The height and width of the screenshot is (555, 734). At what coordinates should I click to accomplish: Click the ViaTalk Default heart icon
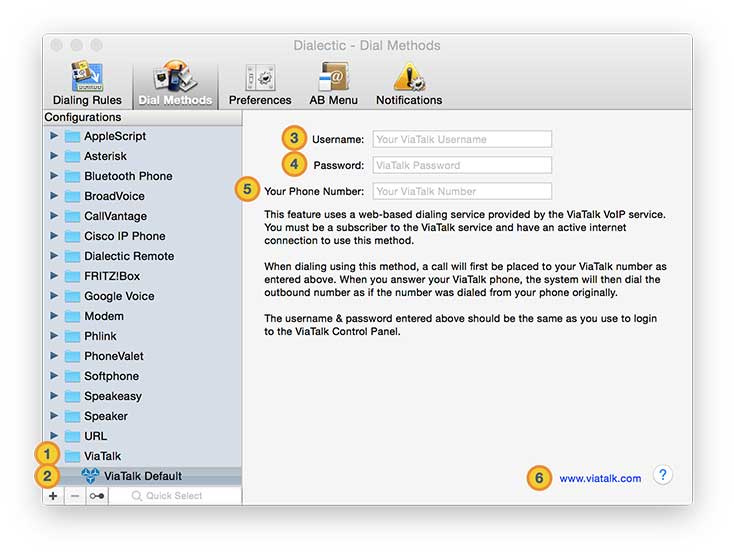tap(90, 476)
